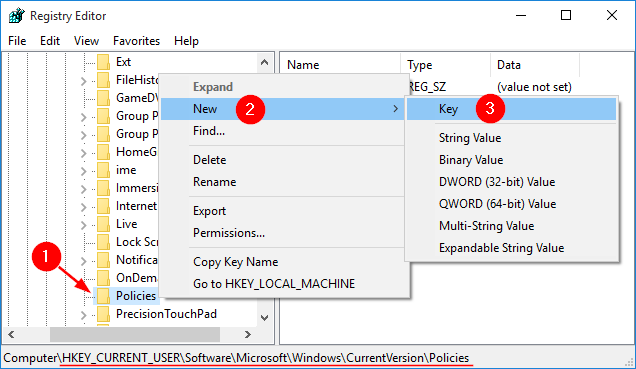Maximize the Registry Editor window
Screen dimensions: 636x369
[x=566, y=16]
